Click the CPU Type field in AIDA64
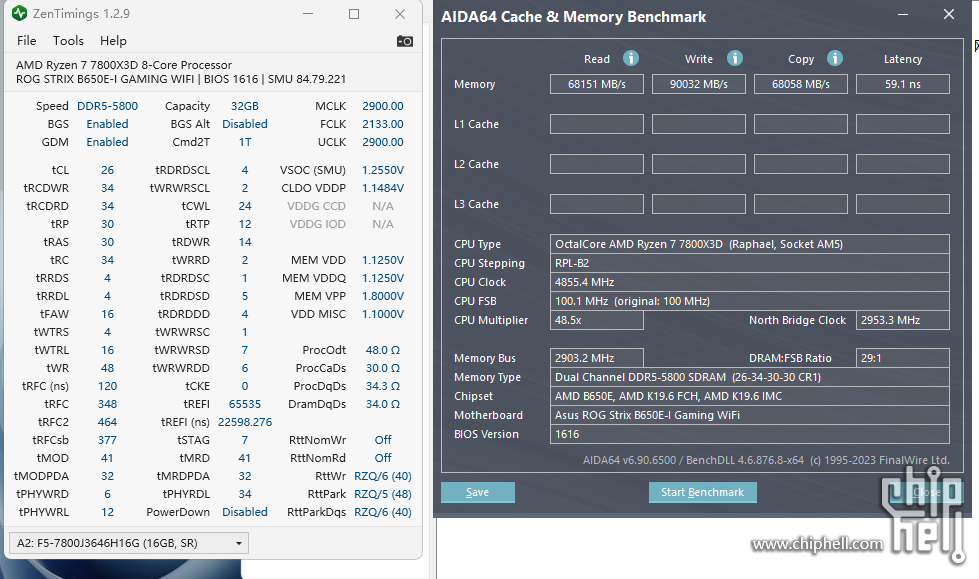This screenshot has width=979, height=579. pos(750,244)
